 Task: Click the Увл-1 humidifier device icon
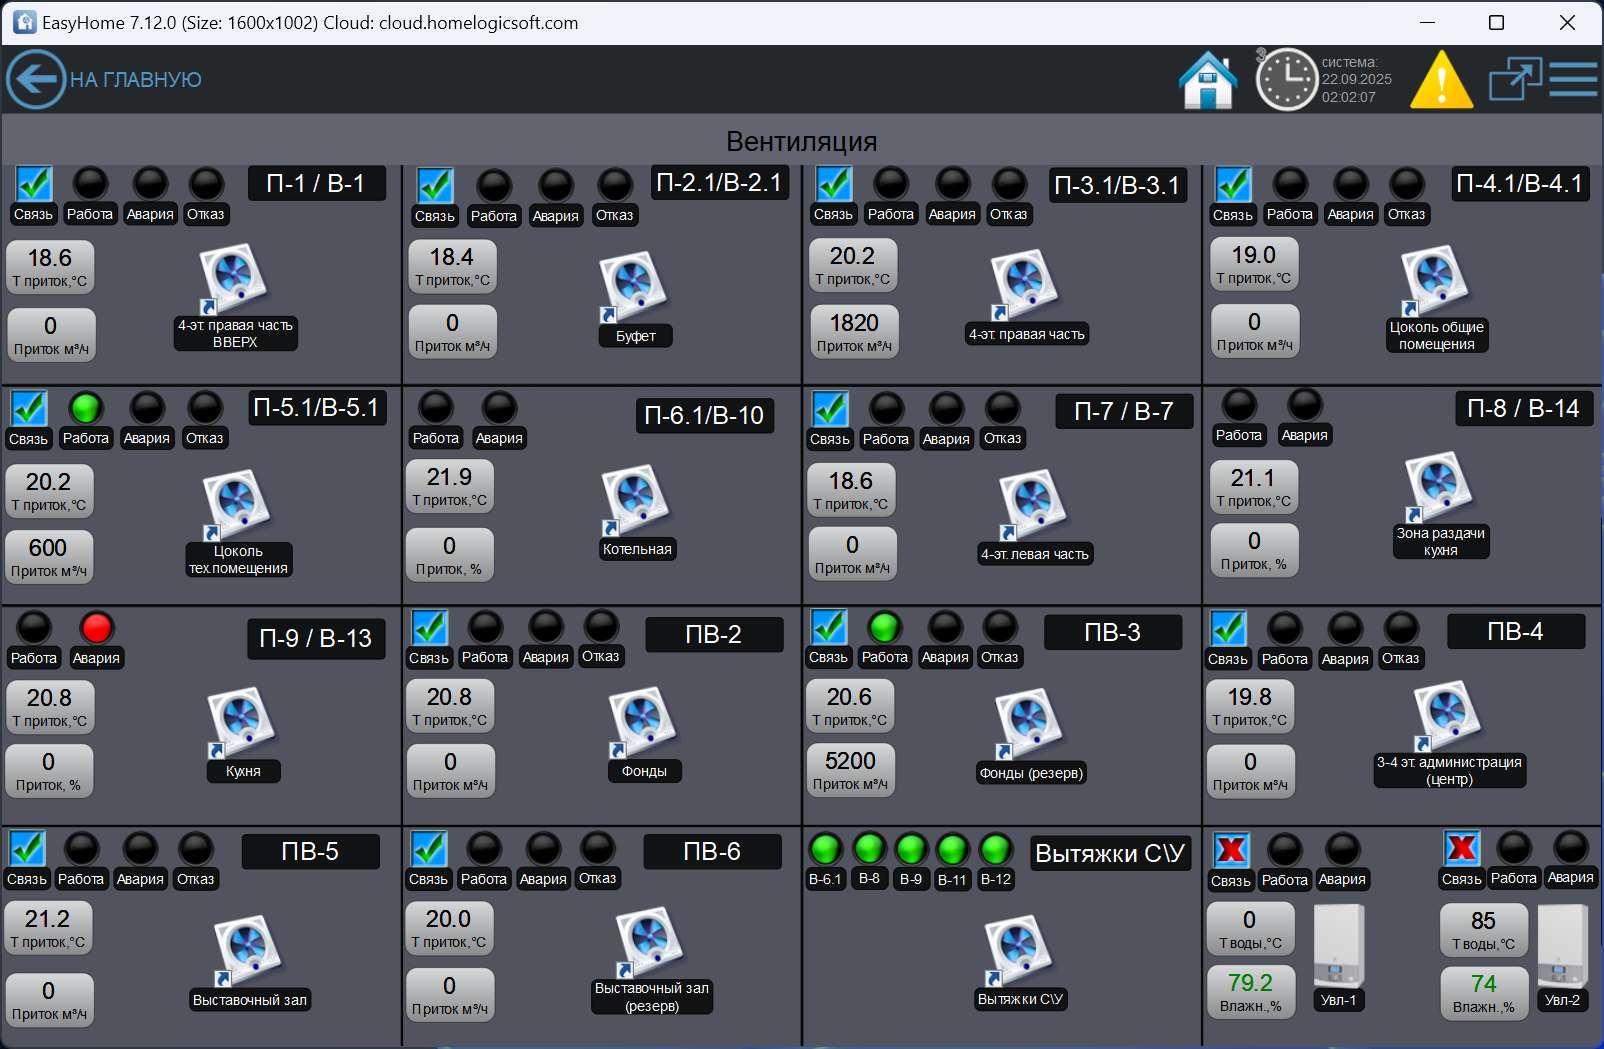coord(1338,946)
